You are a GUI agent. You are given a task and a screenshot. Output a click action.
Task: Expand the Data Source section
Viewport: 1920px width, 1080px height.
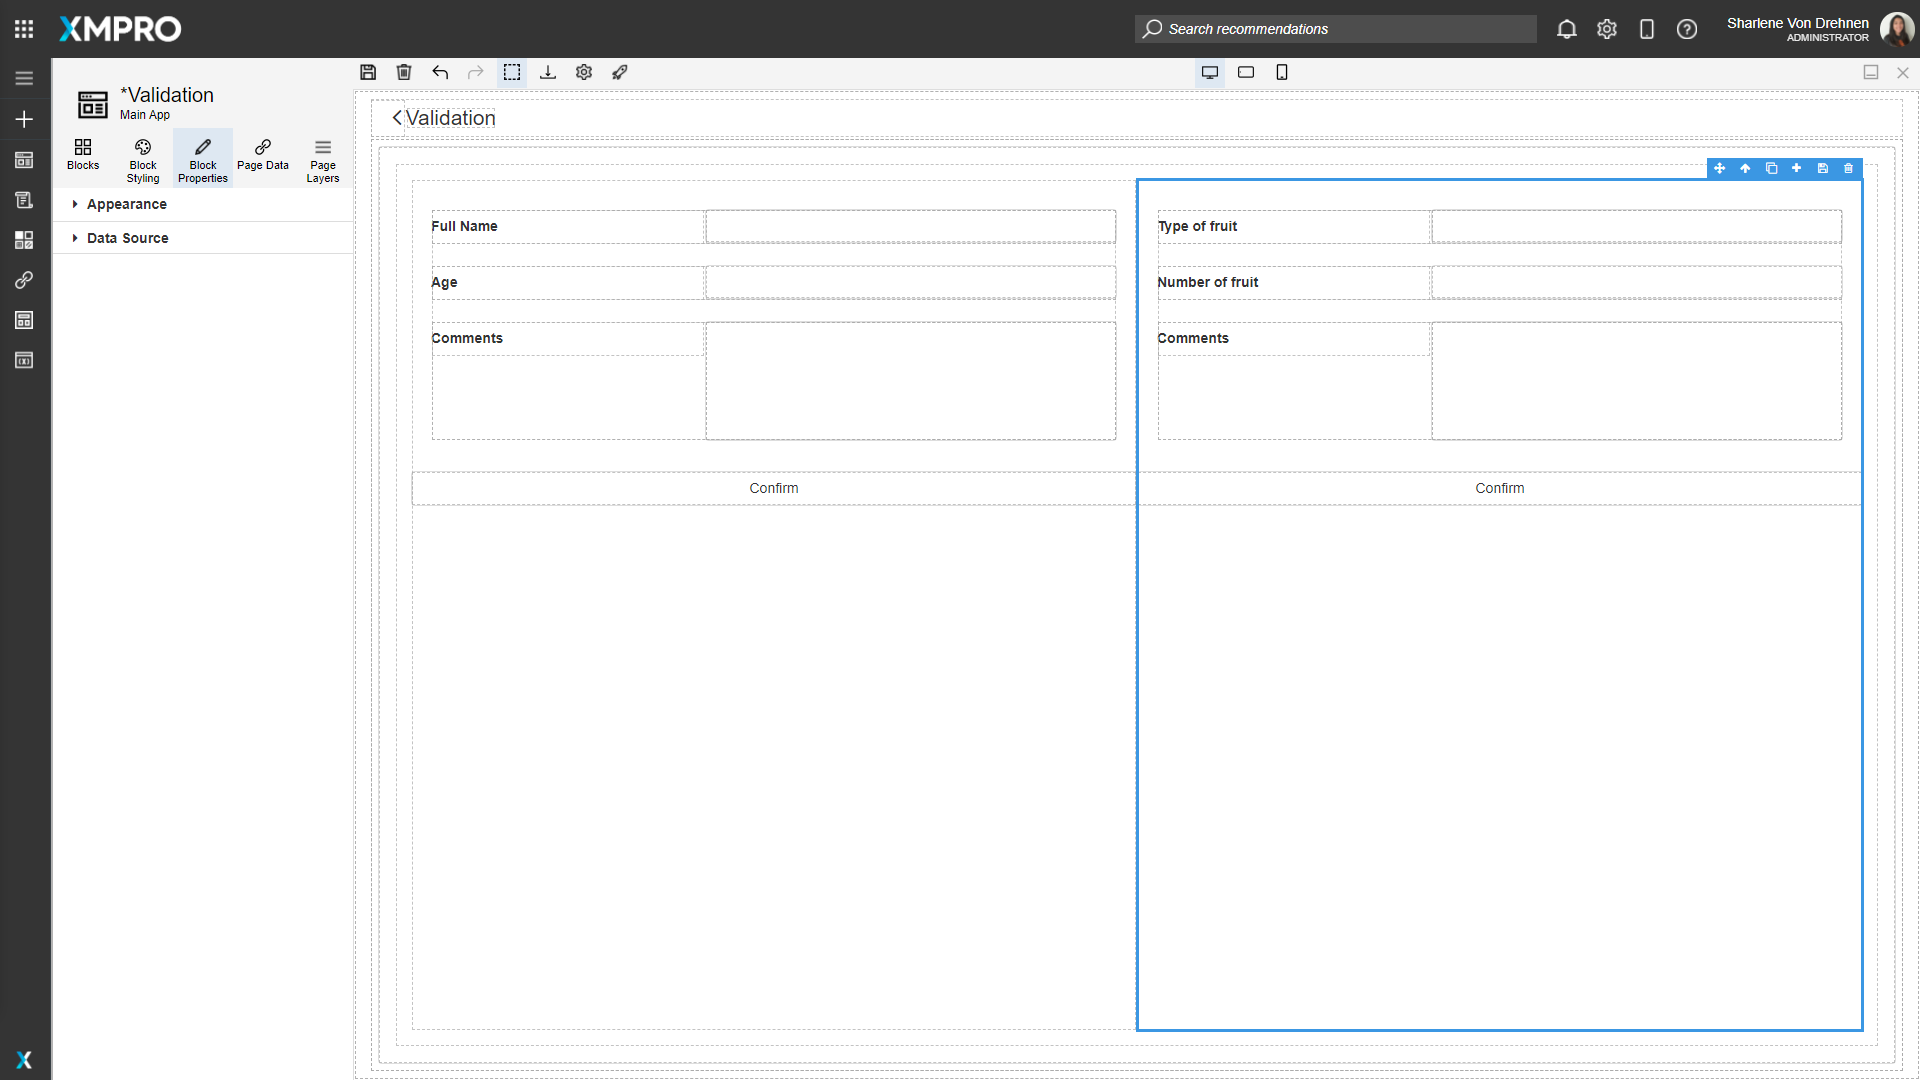pos(127,238)
